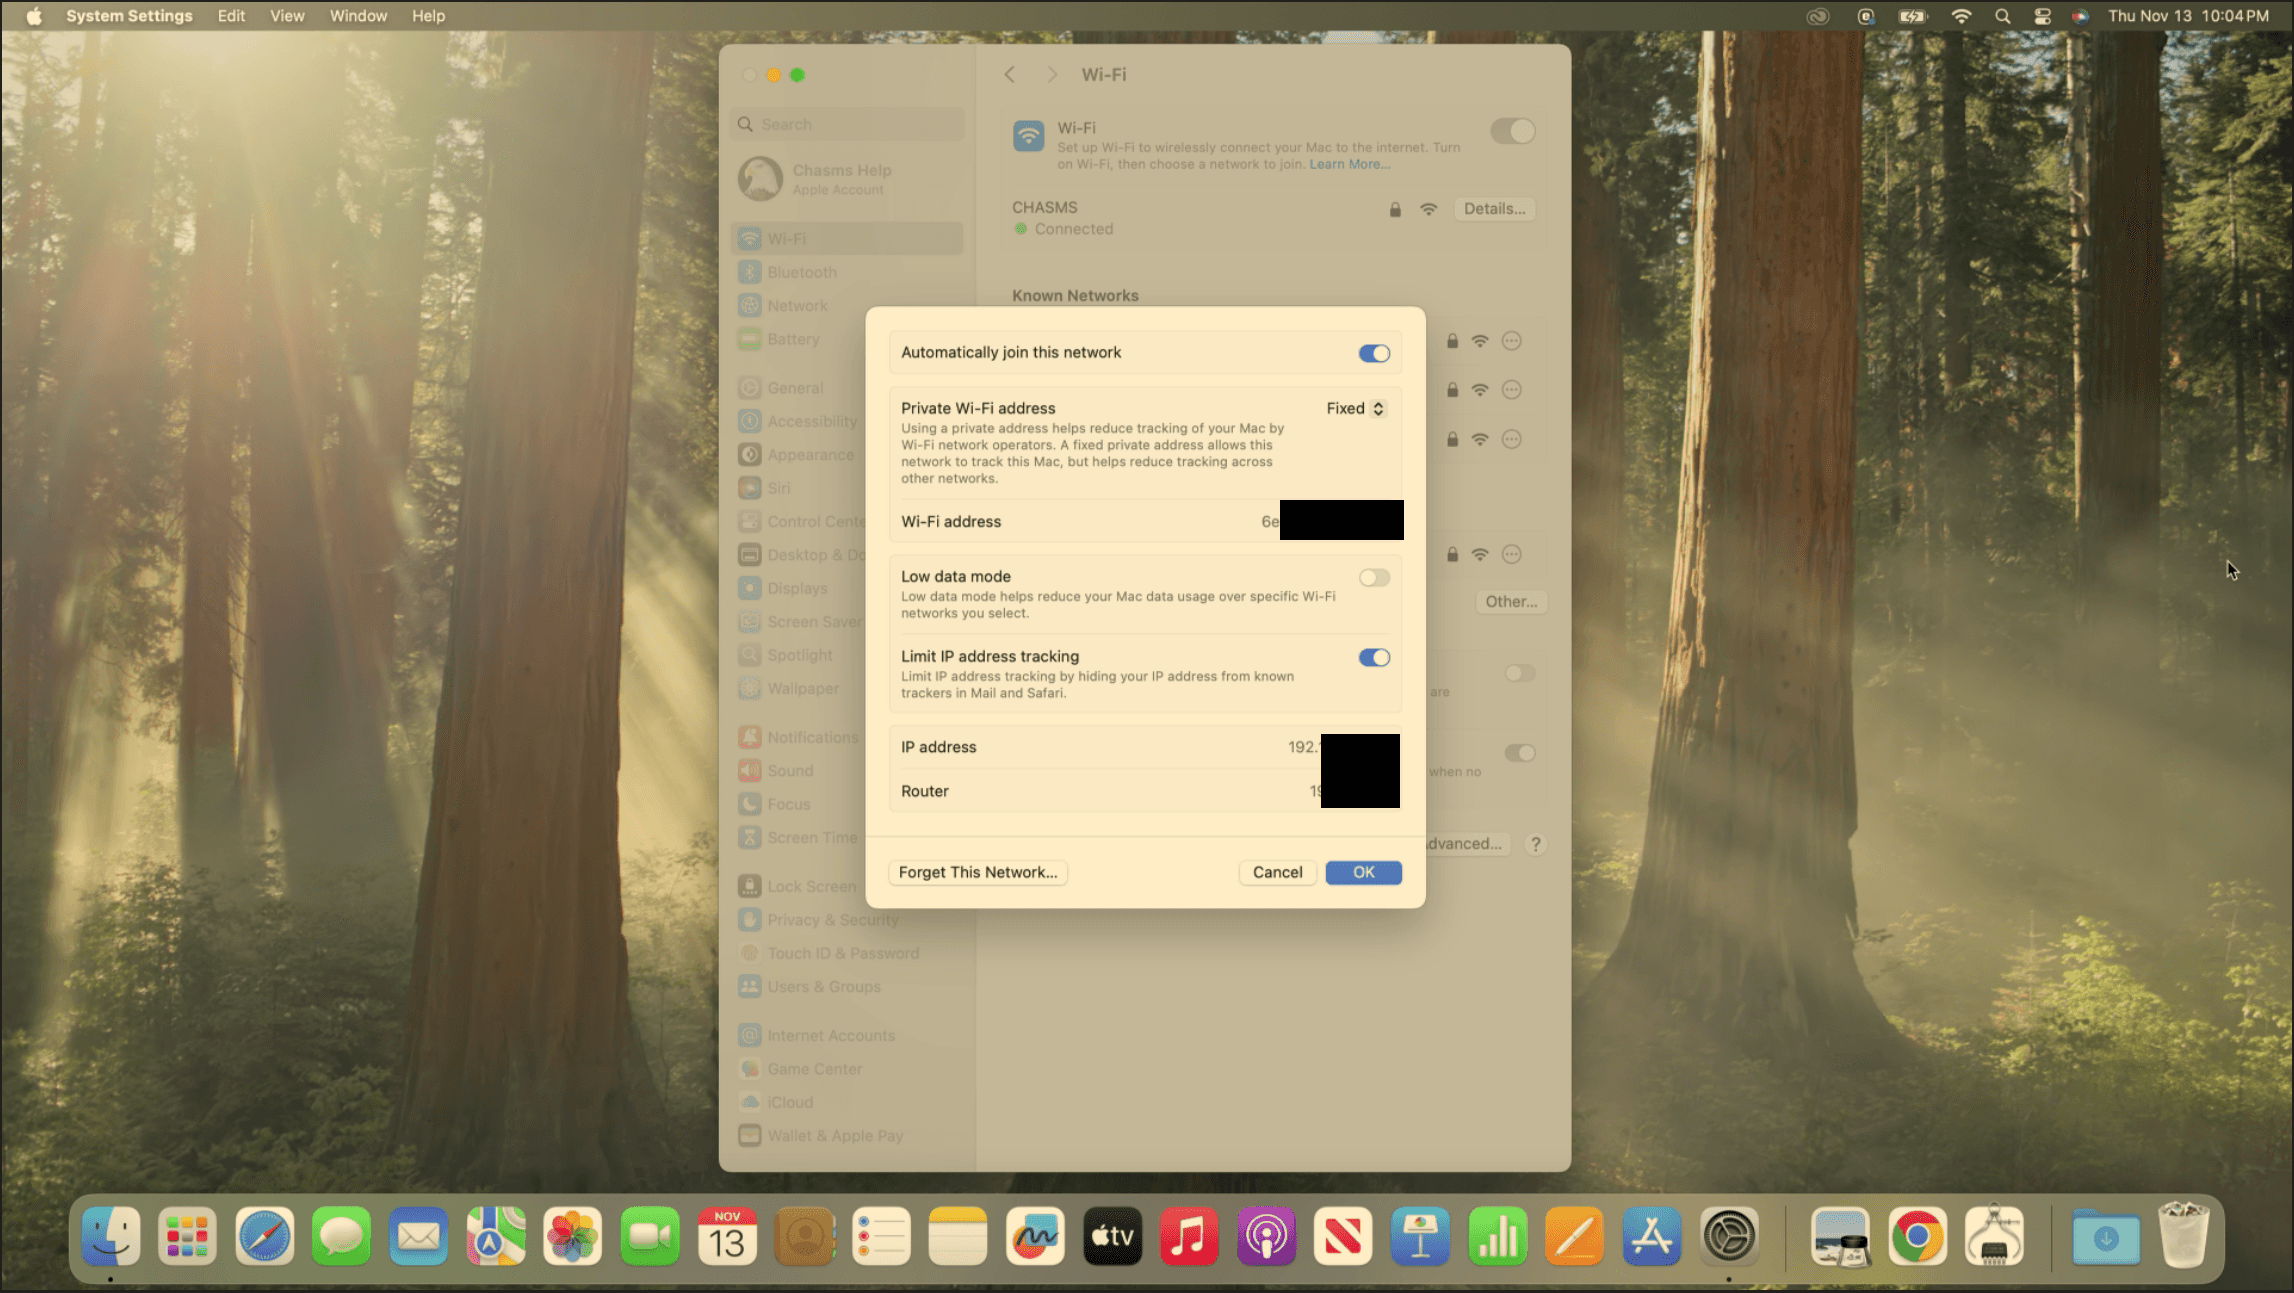The image size is (2294, 1293).
Task: Open App Store from dock
Action: point(1651,1237)
